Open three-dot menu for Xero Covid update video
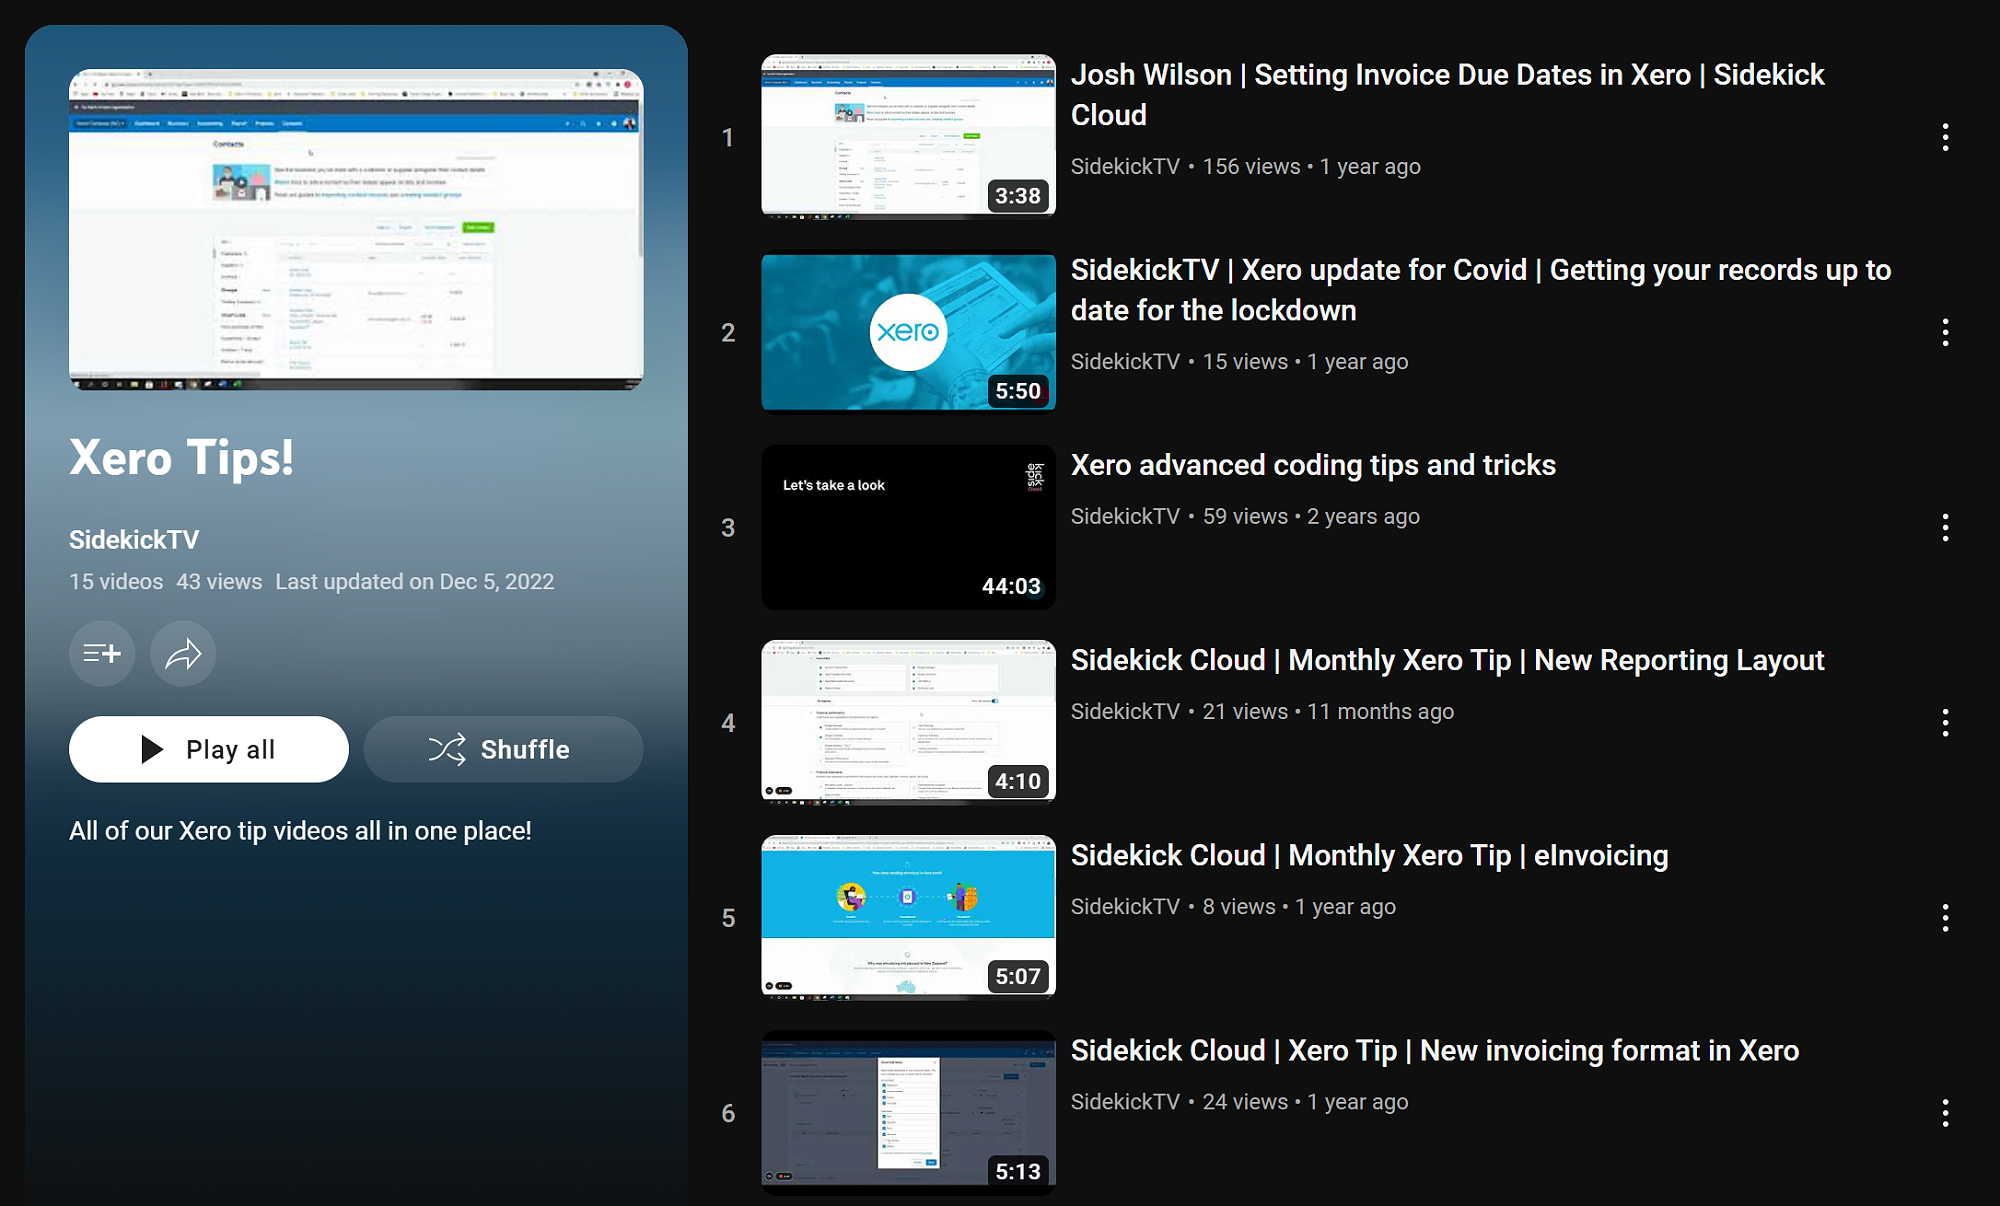The image size is (2000, 1206). [x=1945, y=332]
